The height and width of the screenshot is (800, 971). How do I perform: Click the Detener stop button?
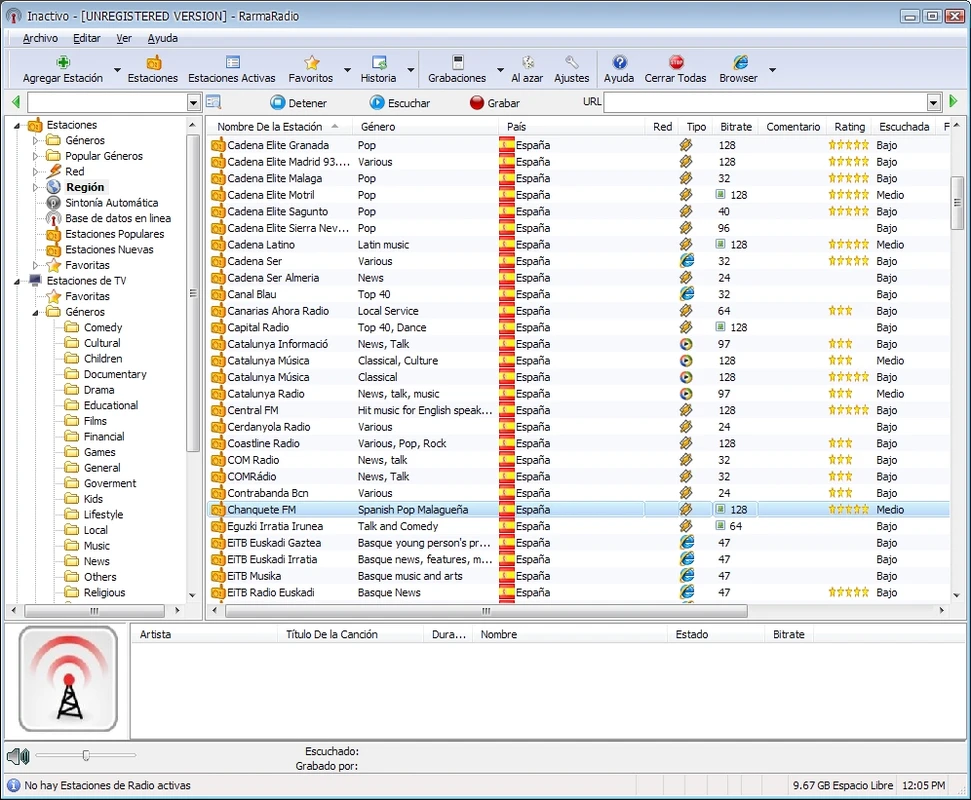point(299,103)
